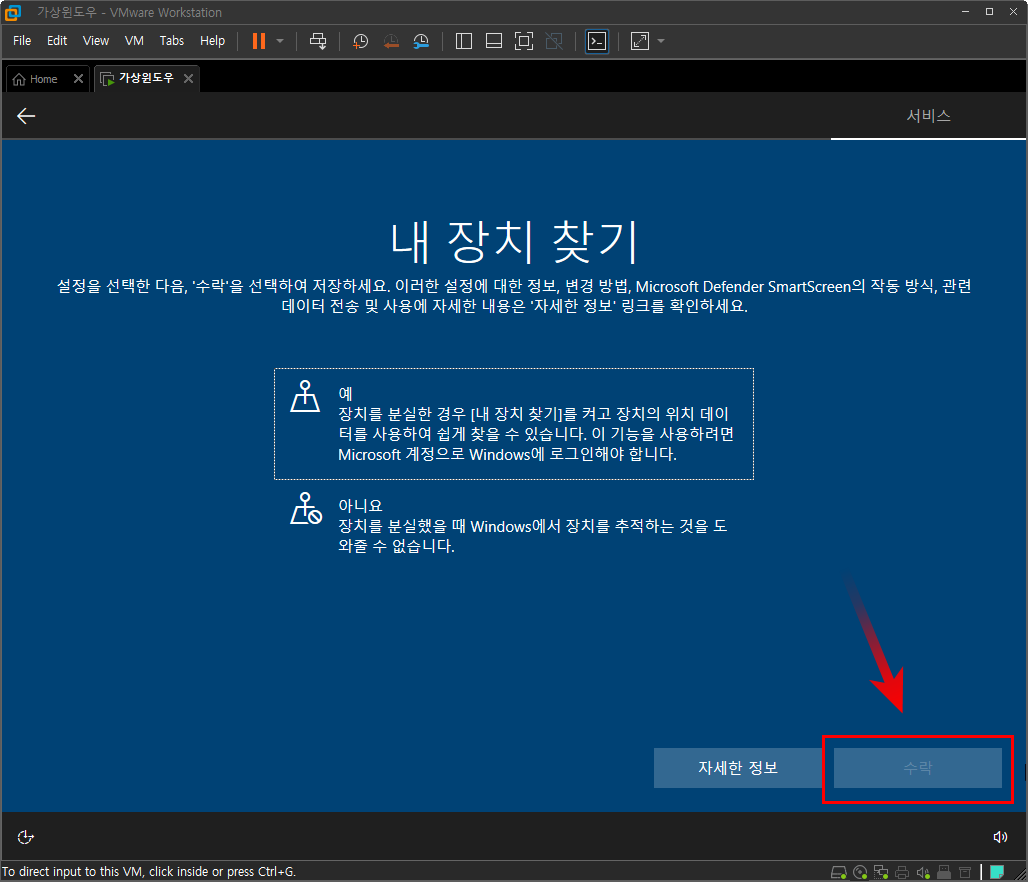The height and width of the screenshot is (882, 1028).
Task: Open the power options dropdown arrow
Action: 280,41
